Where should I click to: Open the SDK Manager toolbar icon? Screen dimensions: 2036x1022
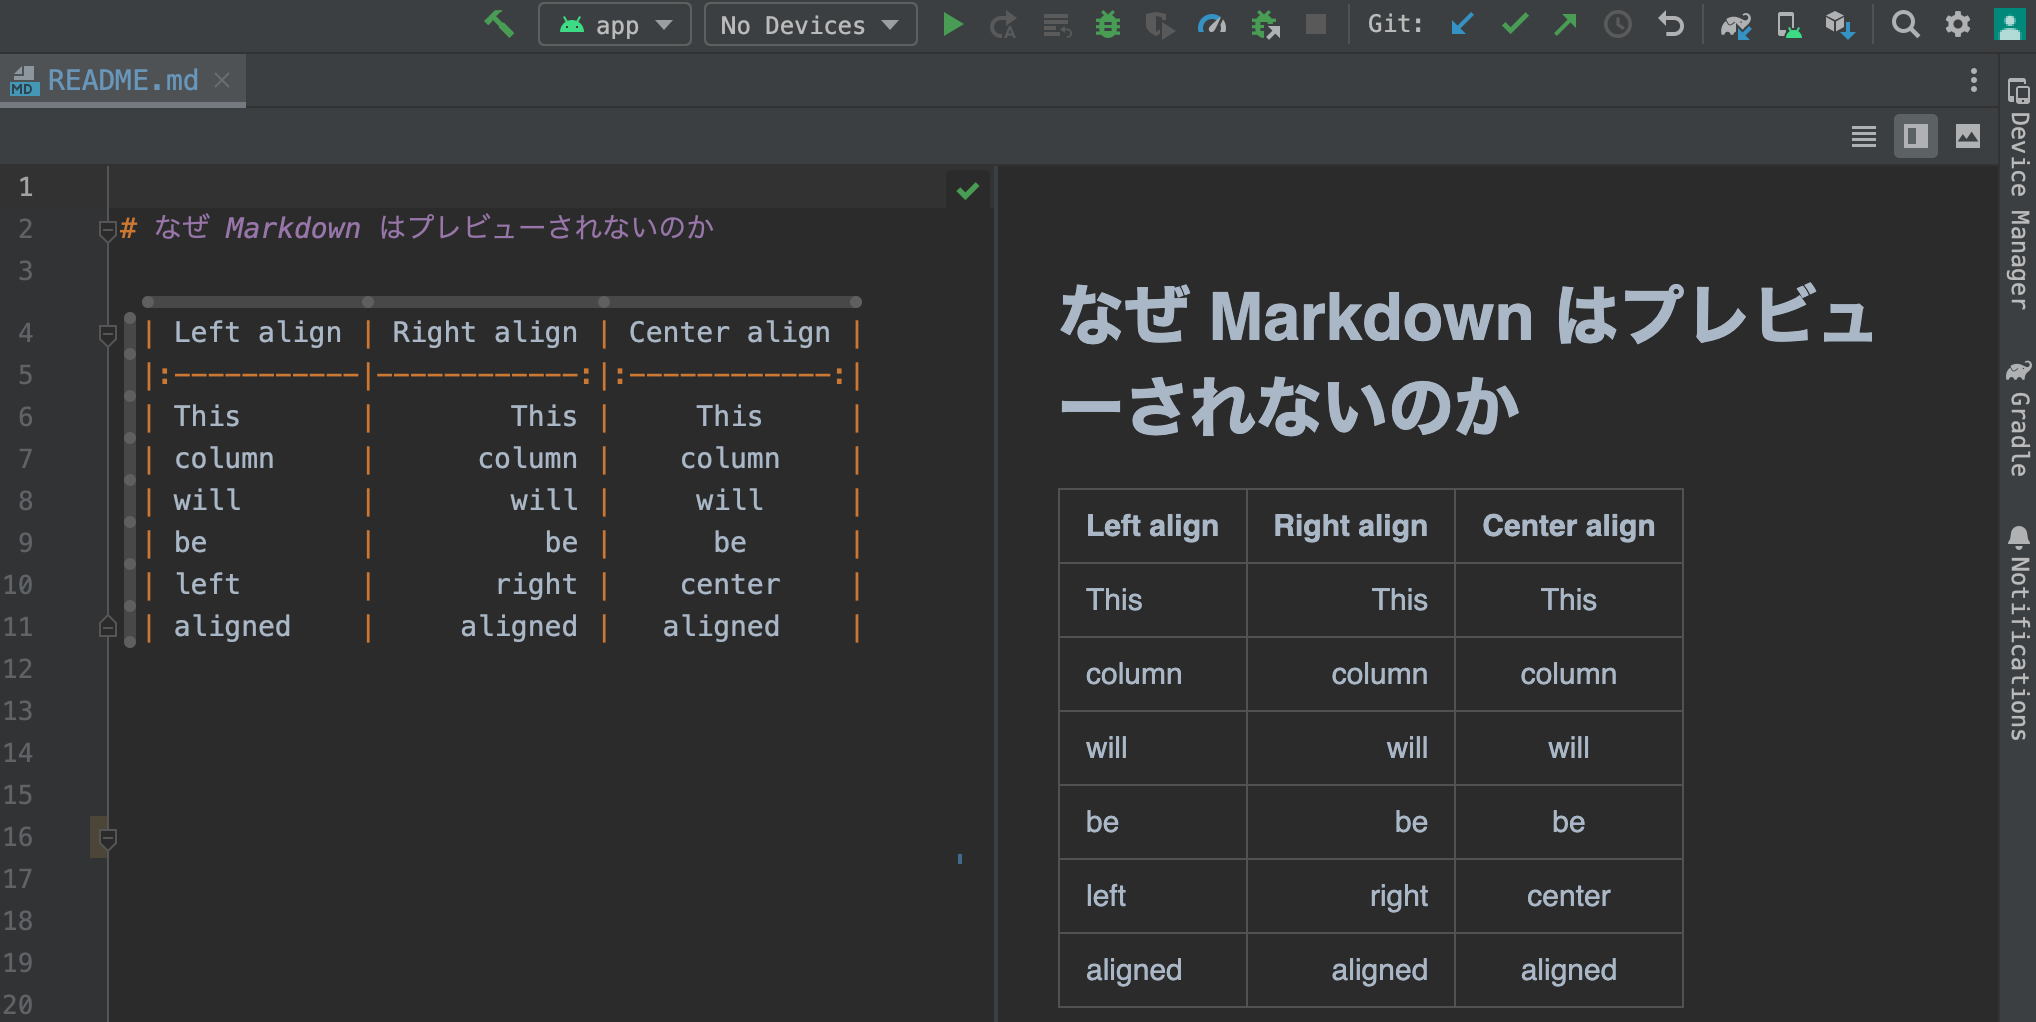click(1840, 24)
